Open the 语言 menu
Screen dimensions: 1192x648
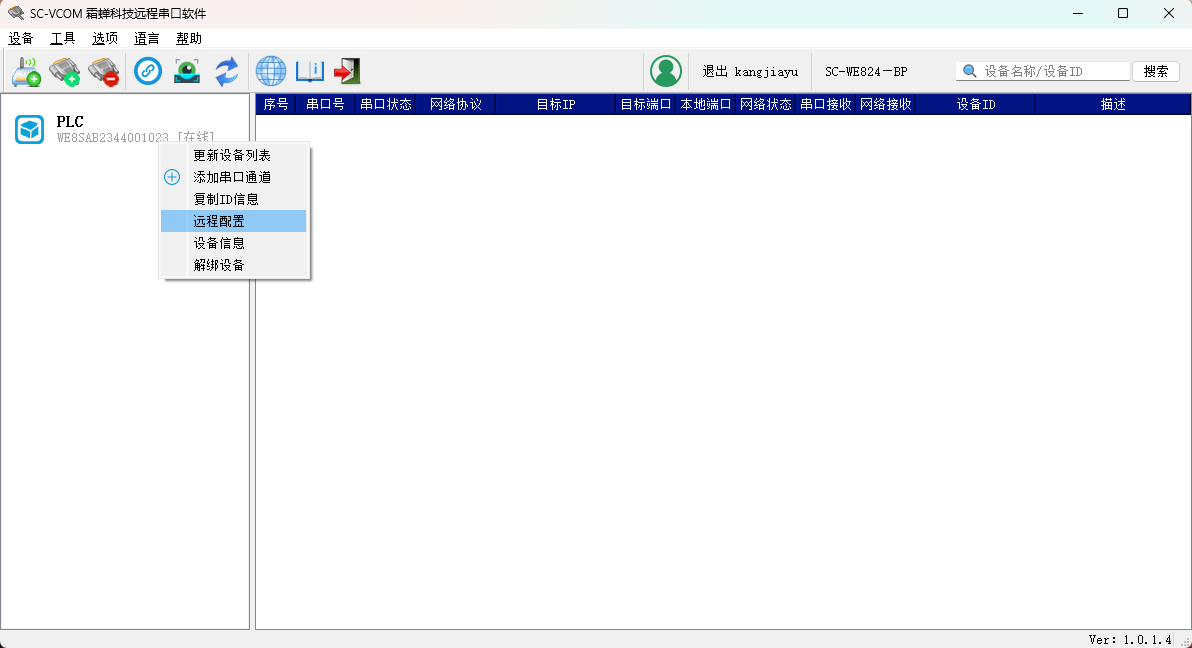(x=147, y=38)
